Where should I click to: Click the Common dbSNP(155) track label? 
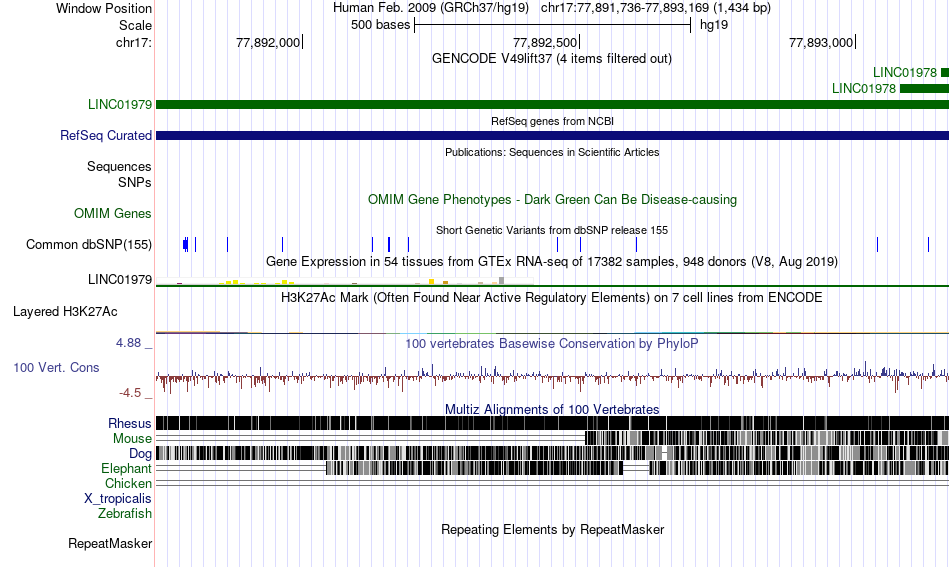[89, 245]
